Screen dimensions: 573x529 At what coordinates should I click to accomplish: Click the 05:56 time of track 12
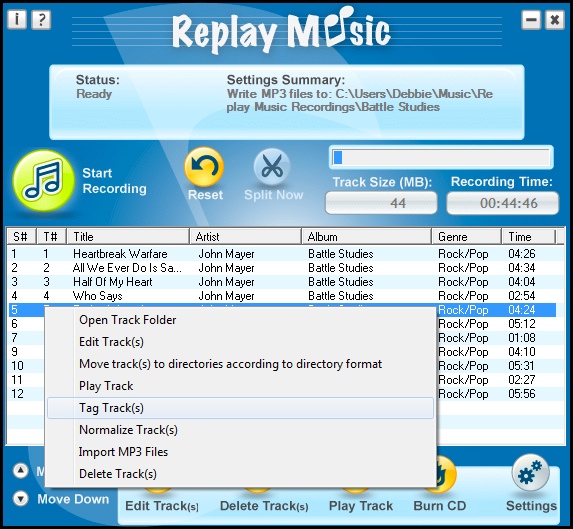[522, 394]
